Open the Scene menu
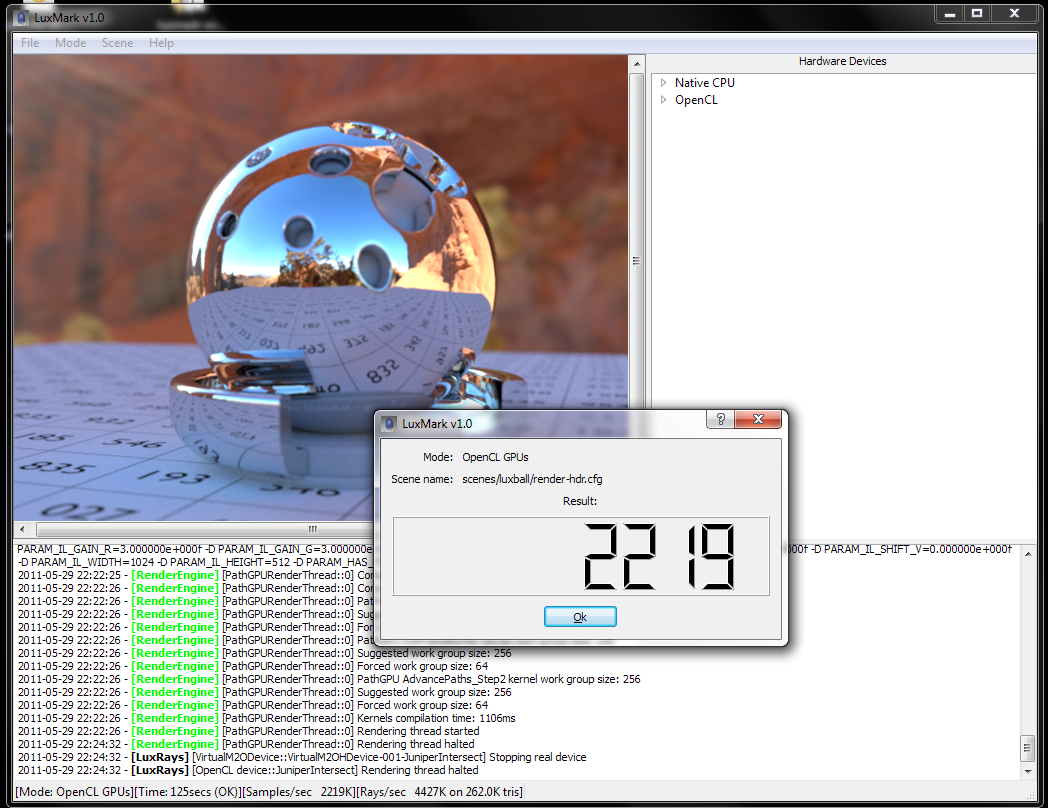 coord(117,43)
